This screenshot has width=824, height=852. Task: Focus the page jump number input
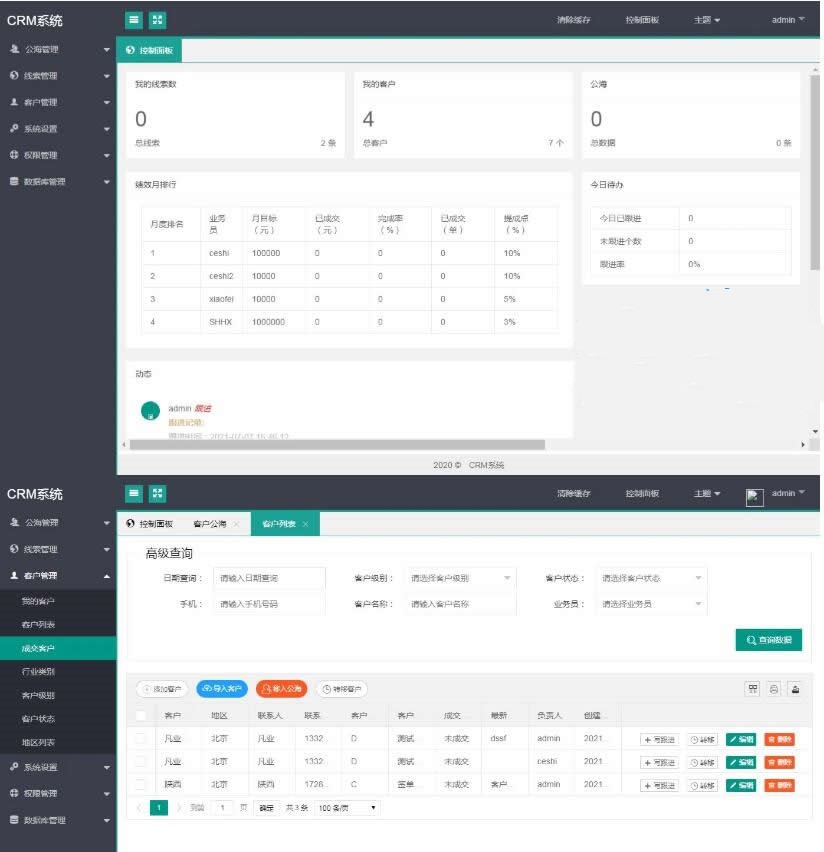click(x=222, y=808)
